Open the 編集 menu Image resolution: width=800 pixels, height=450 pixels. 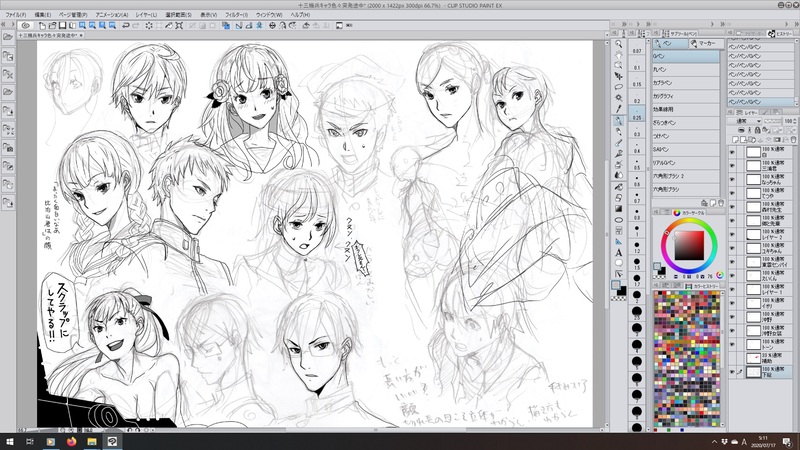42,15
